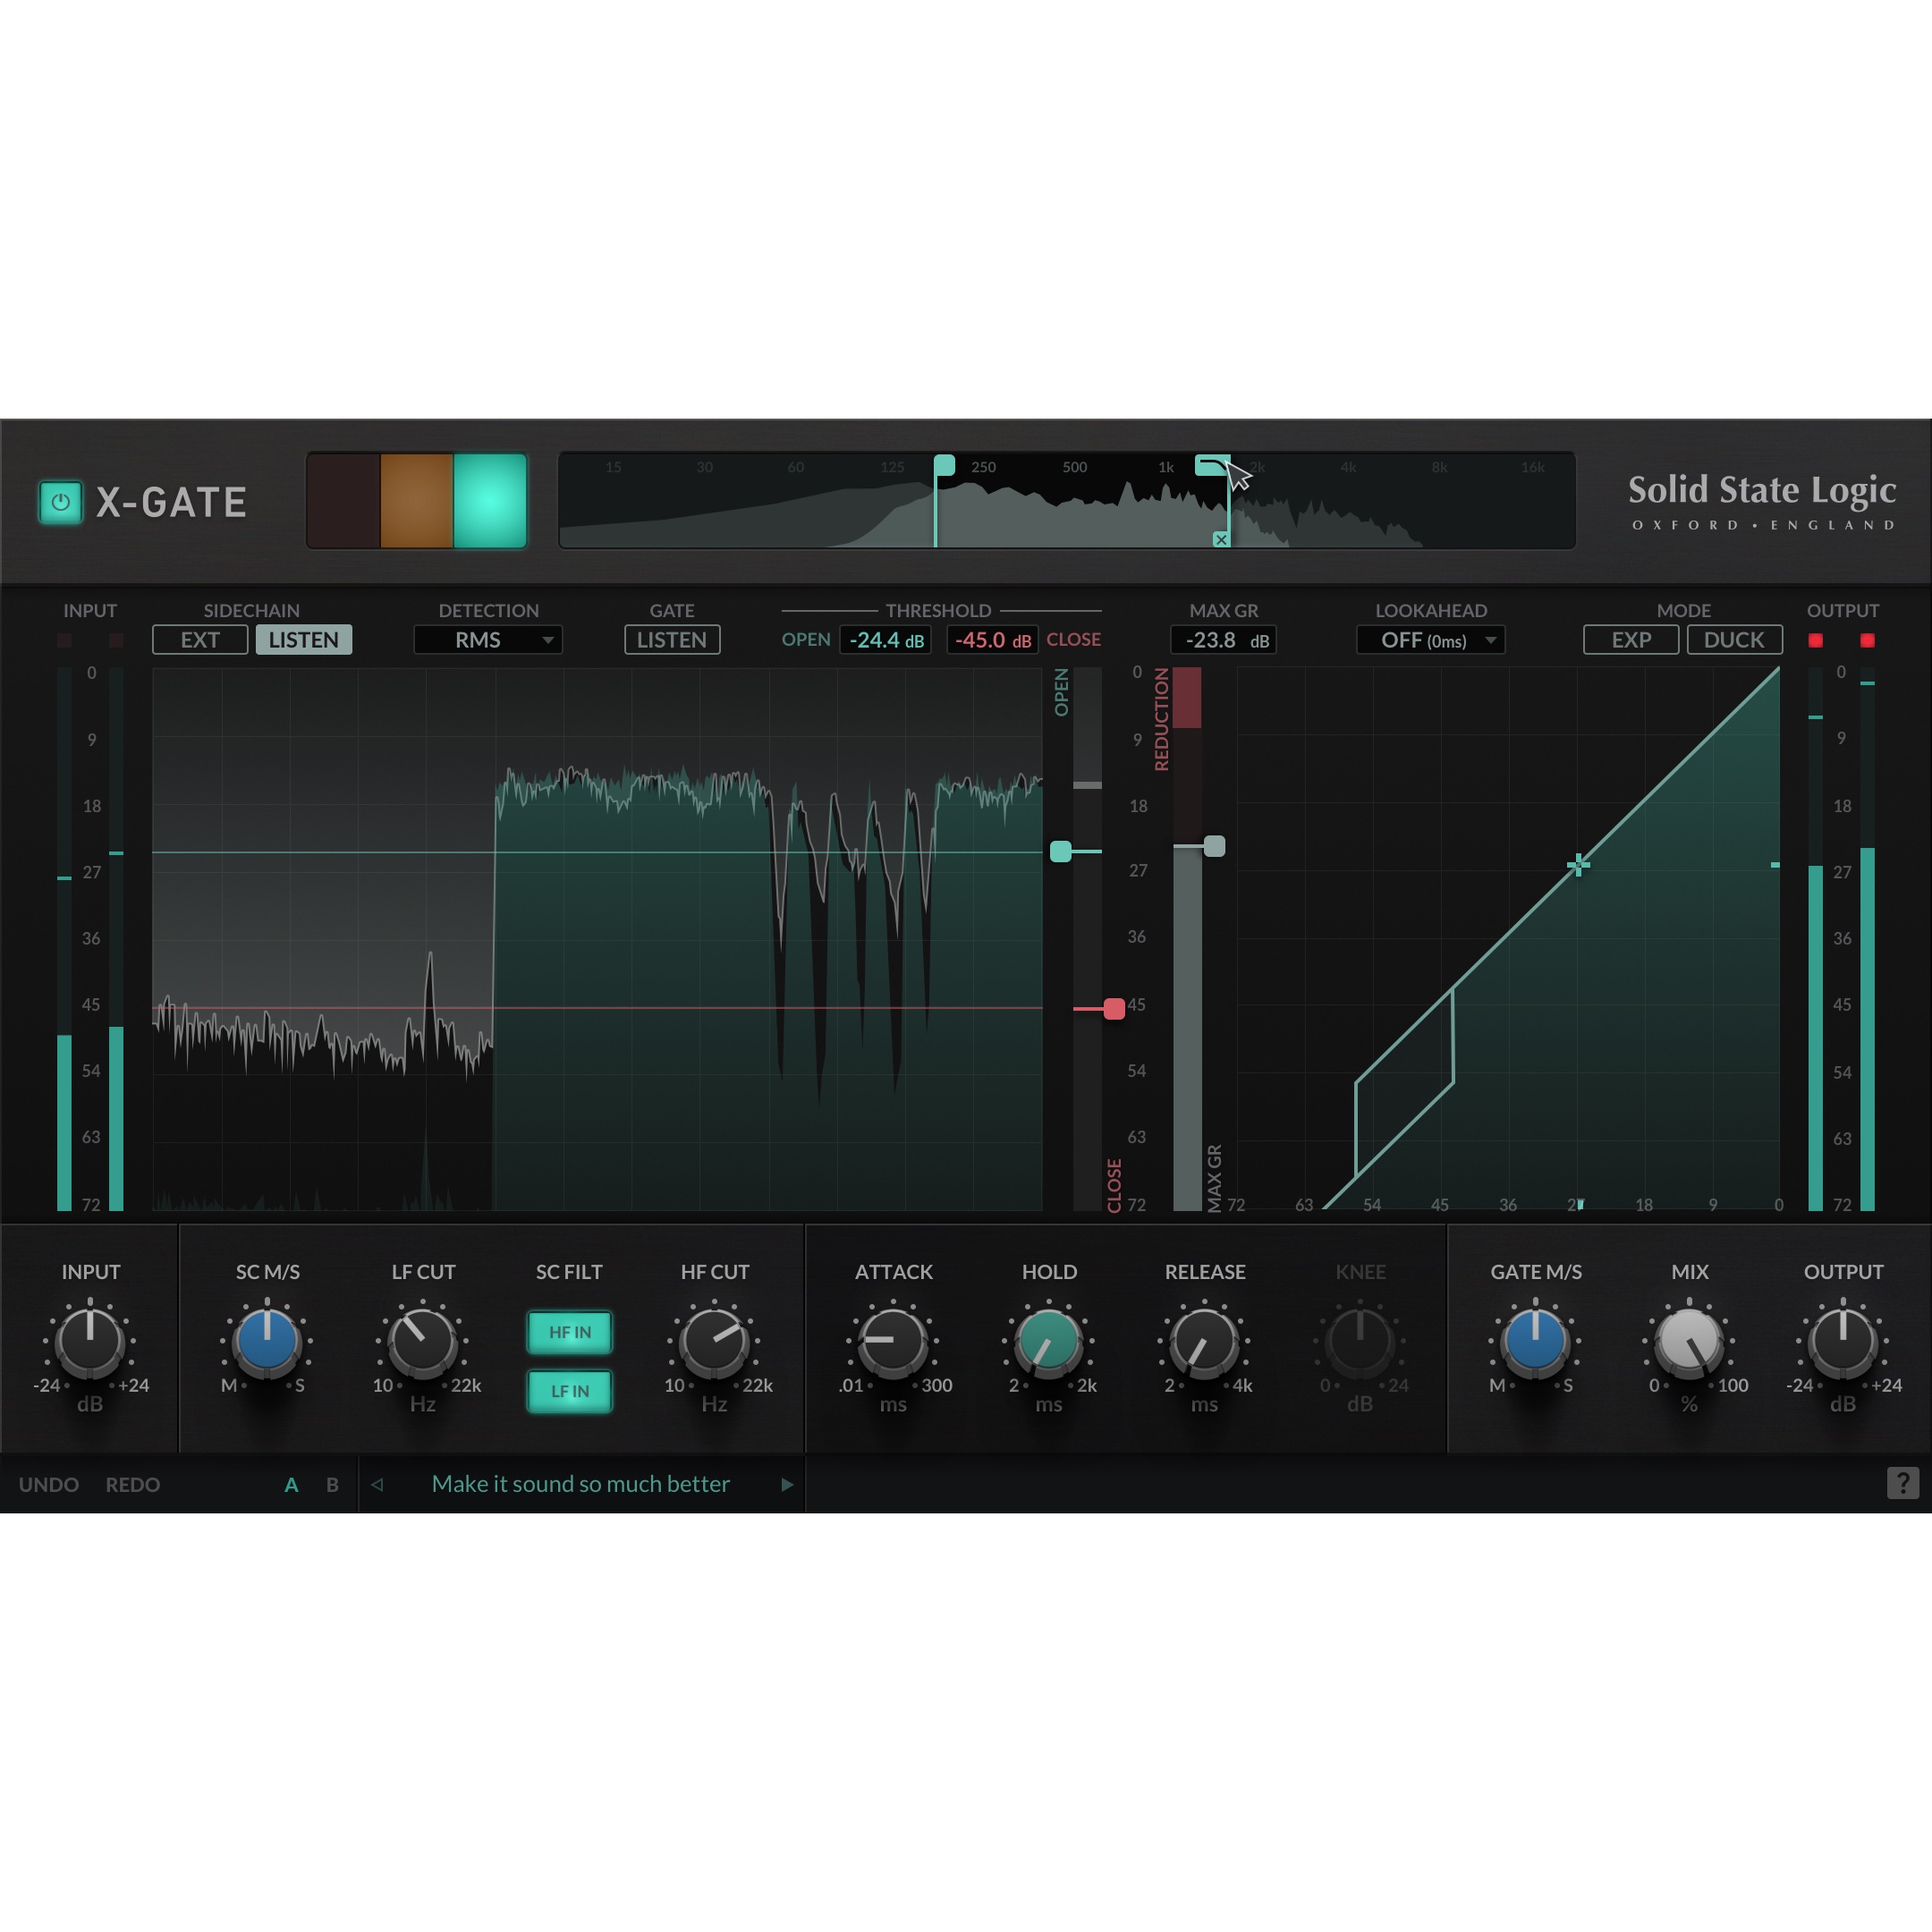Click the x marker below the sidechain spectrum
1932x1932 pixels.
(1221, 539)
